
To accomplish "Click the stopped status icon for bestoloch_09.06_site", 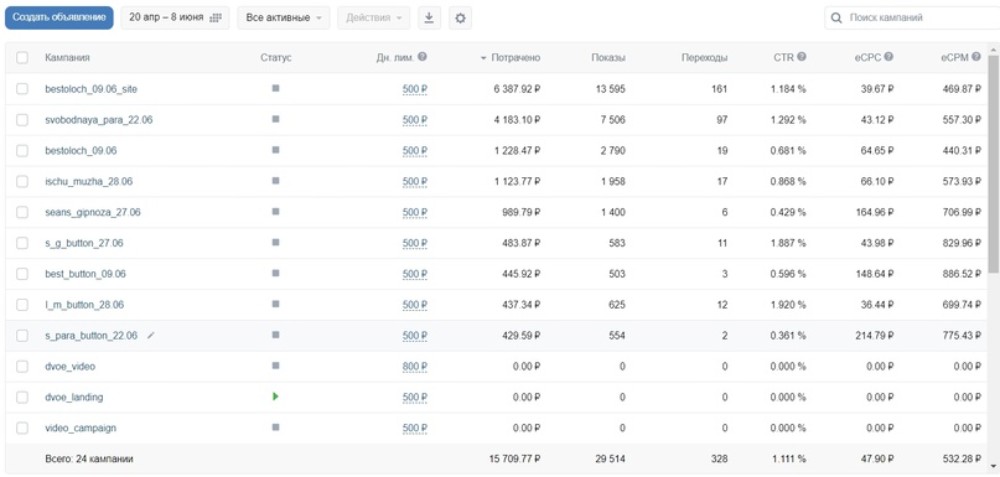I will 275,89.
